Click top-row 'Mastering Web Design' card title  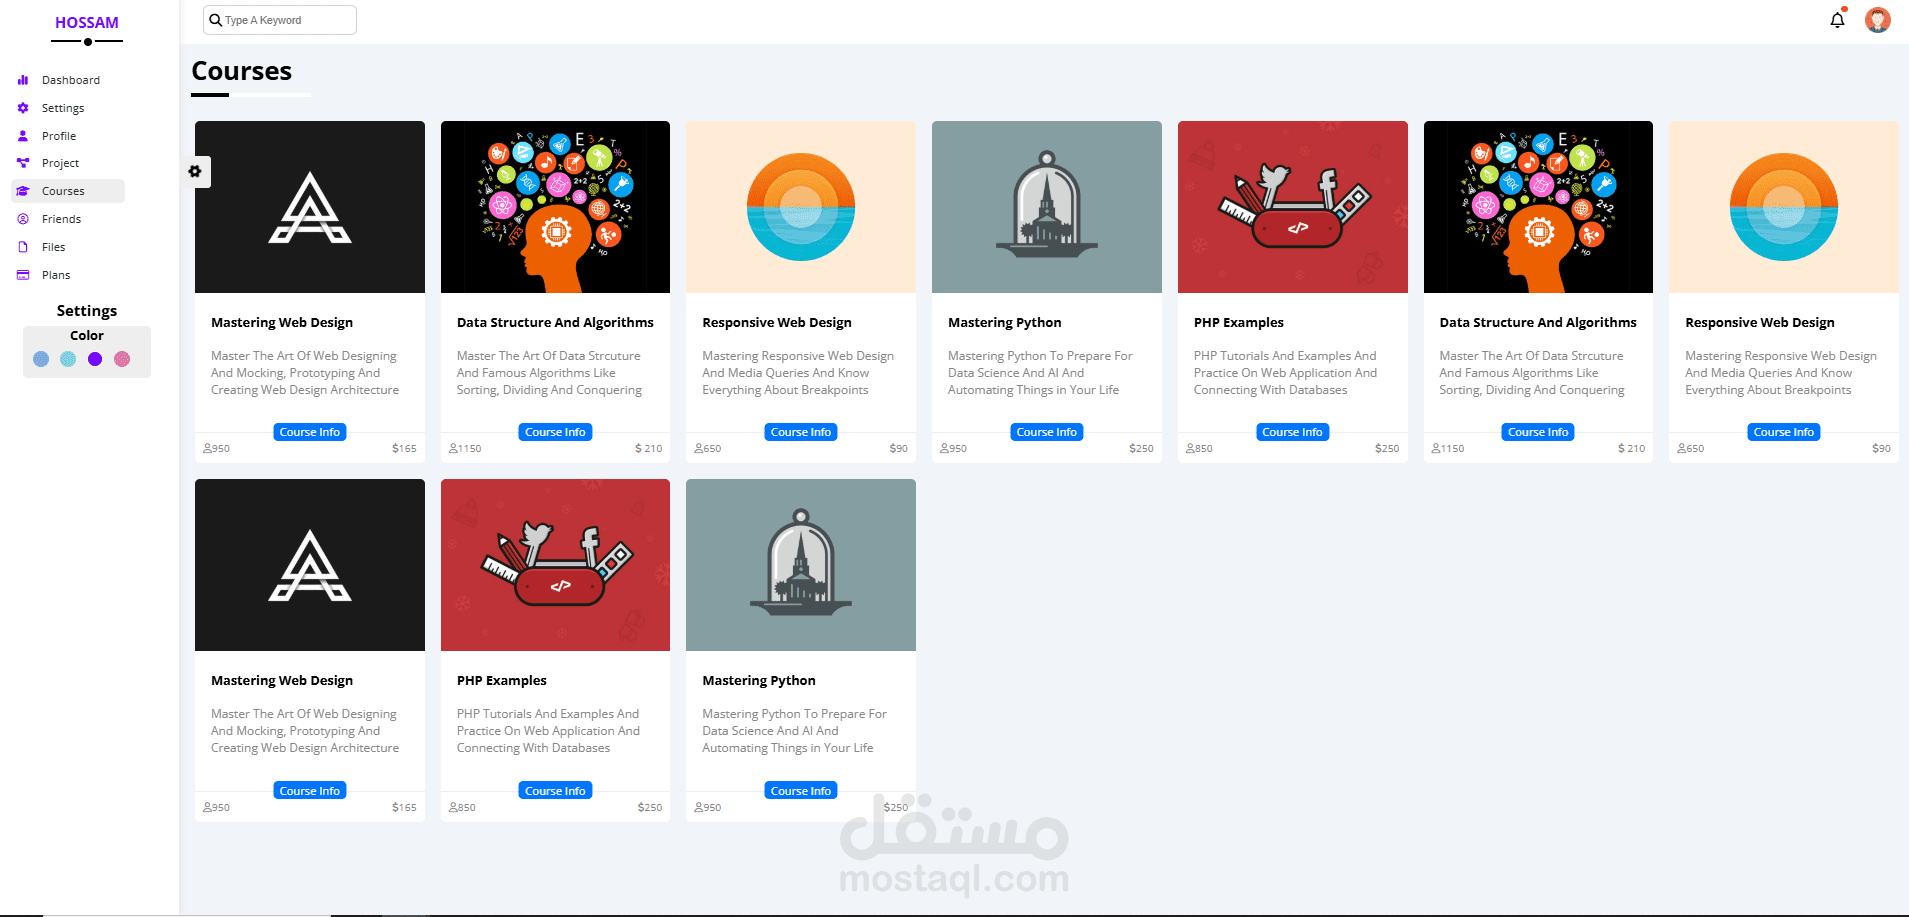282,322
